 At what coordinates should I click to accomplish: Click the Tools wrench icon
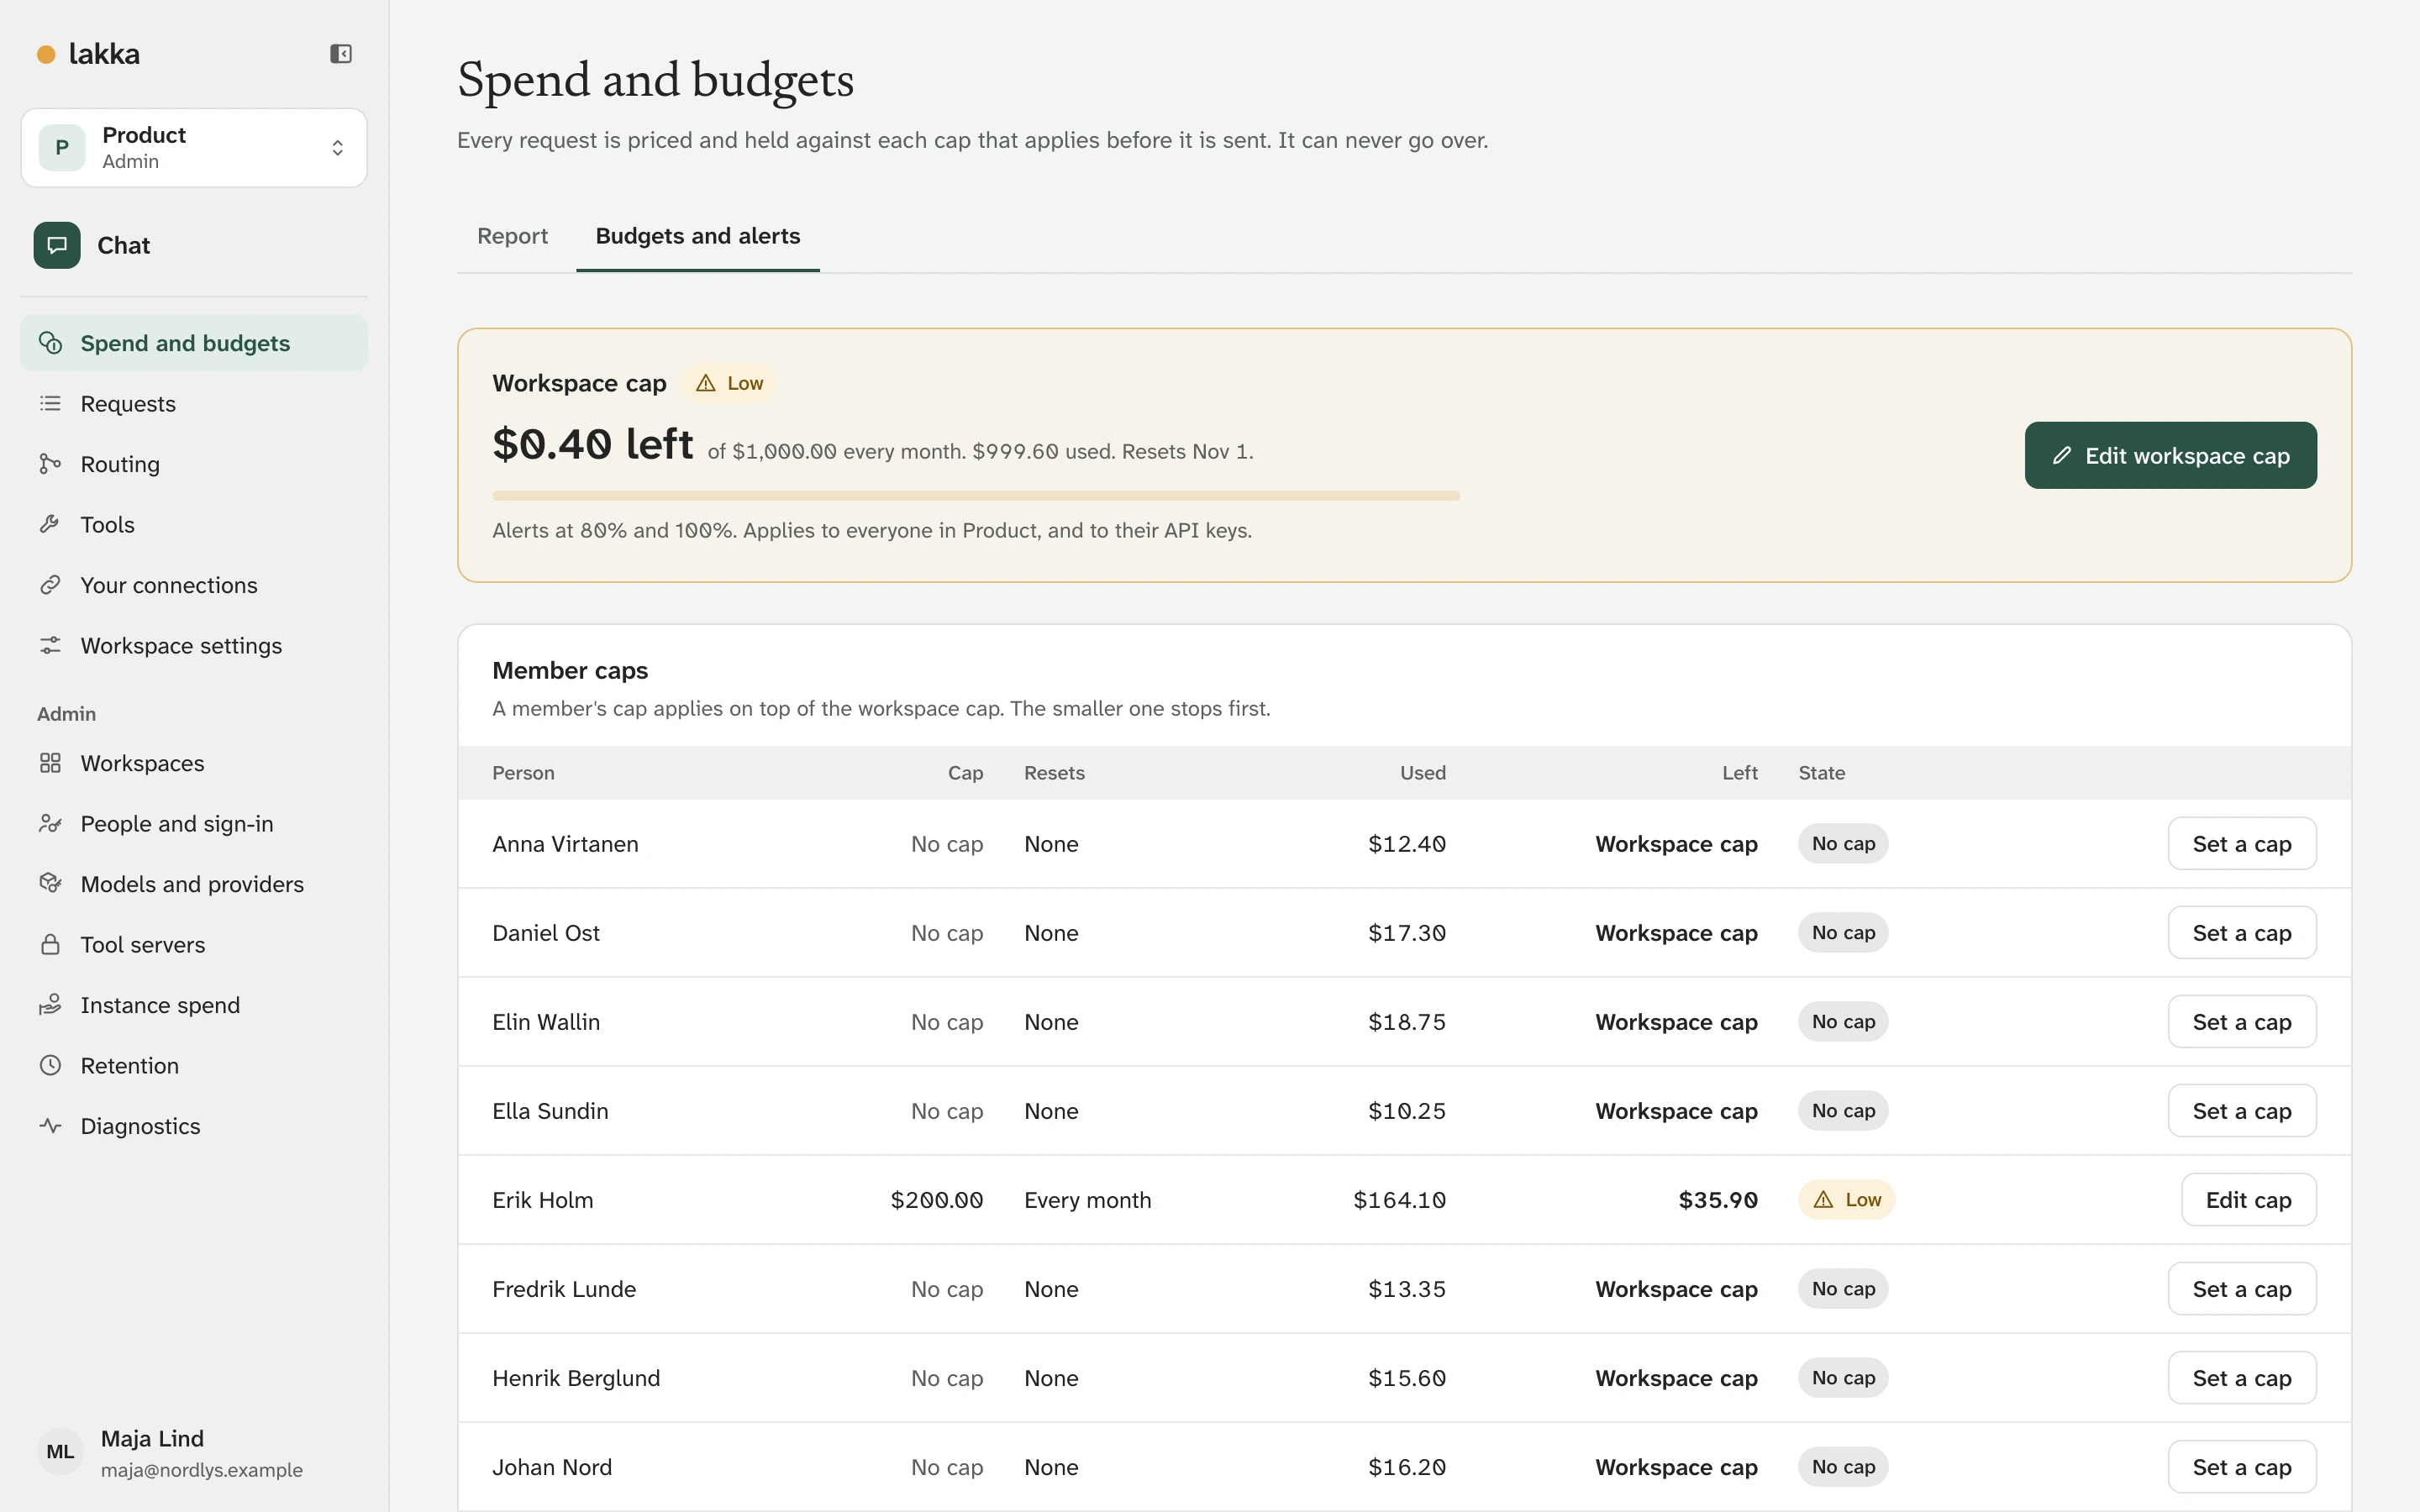(x=50, y=525)
